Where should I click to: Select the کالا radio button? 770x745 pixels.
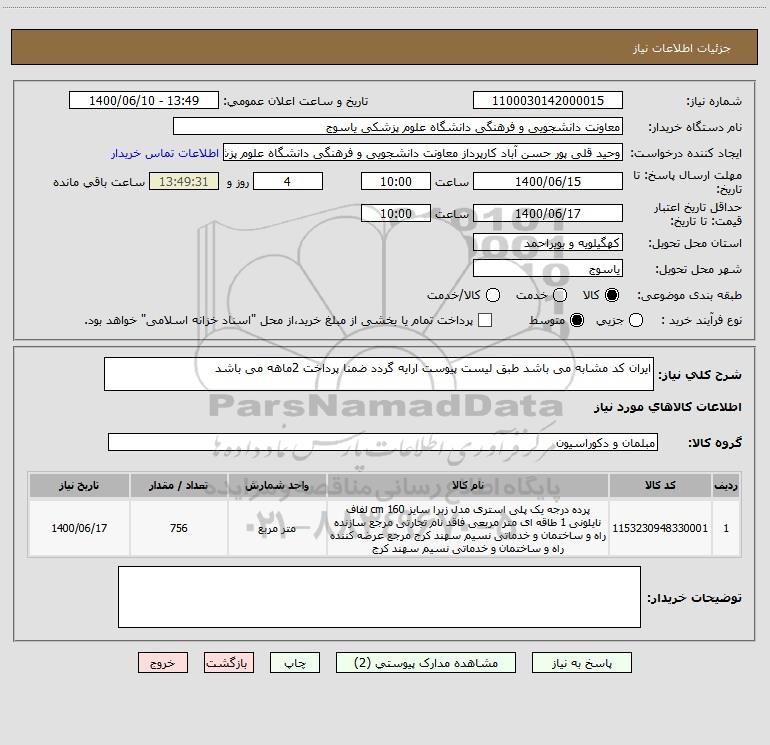[x=612, y=295]
